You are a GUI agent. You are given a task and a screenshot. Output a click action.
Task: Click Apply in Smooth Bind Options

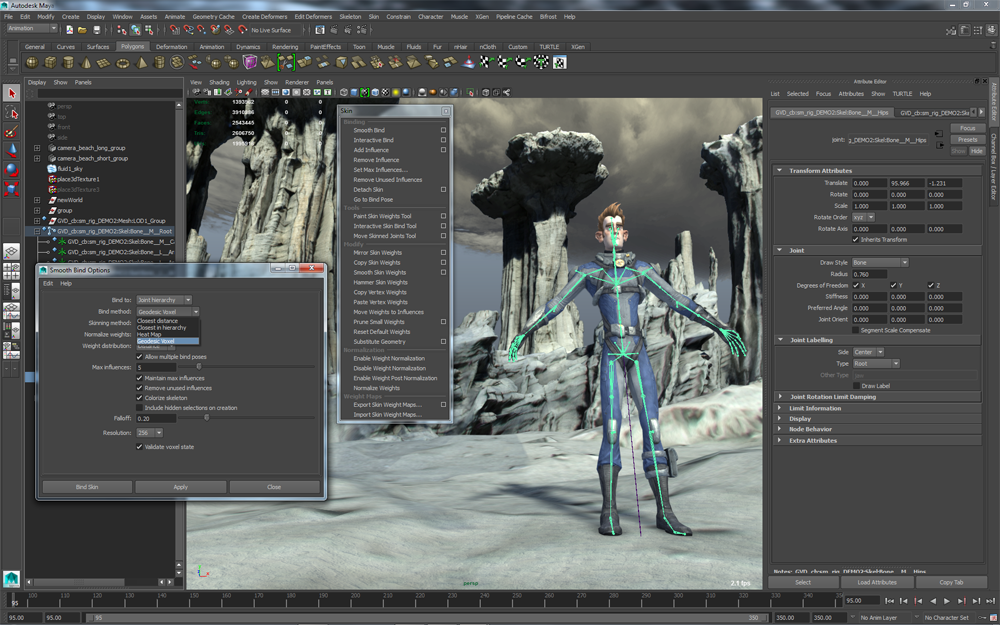coord(180,487)
